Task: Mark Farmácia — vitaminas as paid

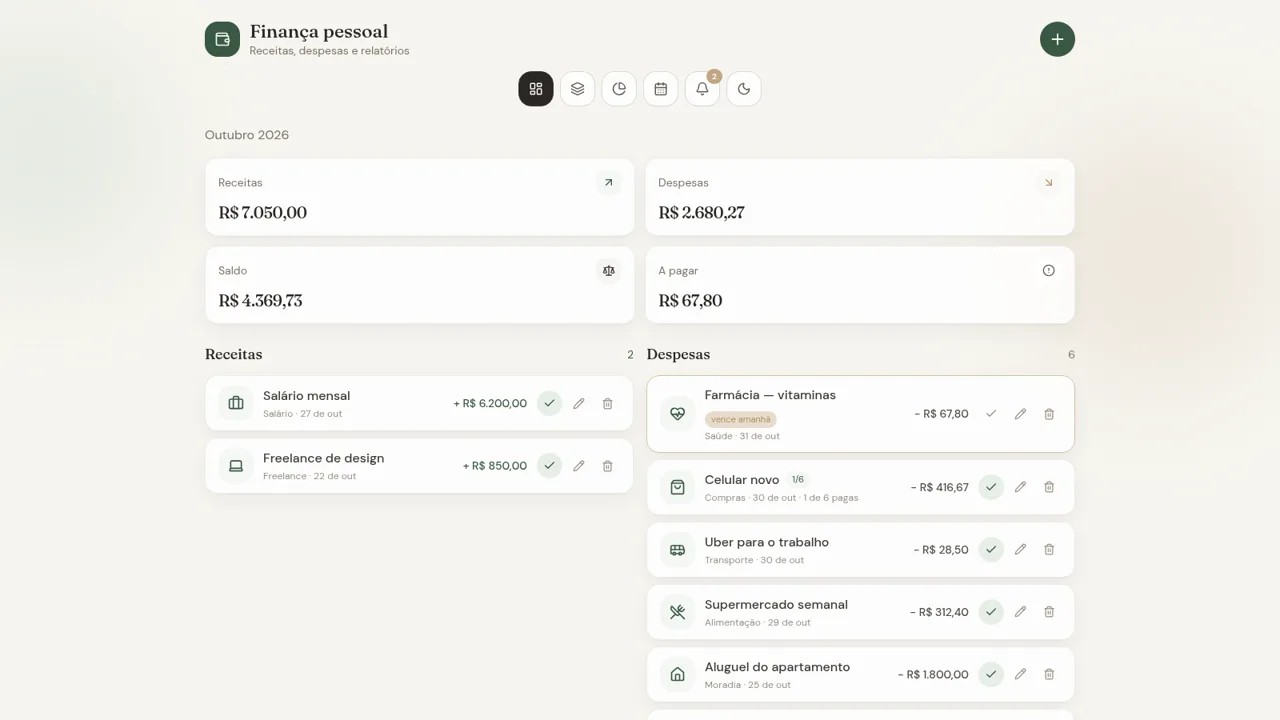Action: pyautogui.click(x=991, y=414)
